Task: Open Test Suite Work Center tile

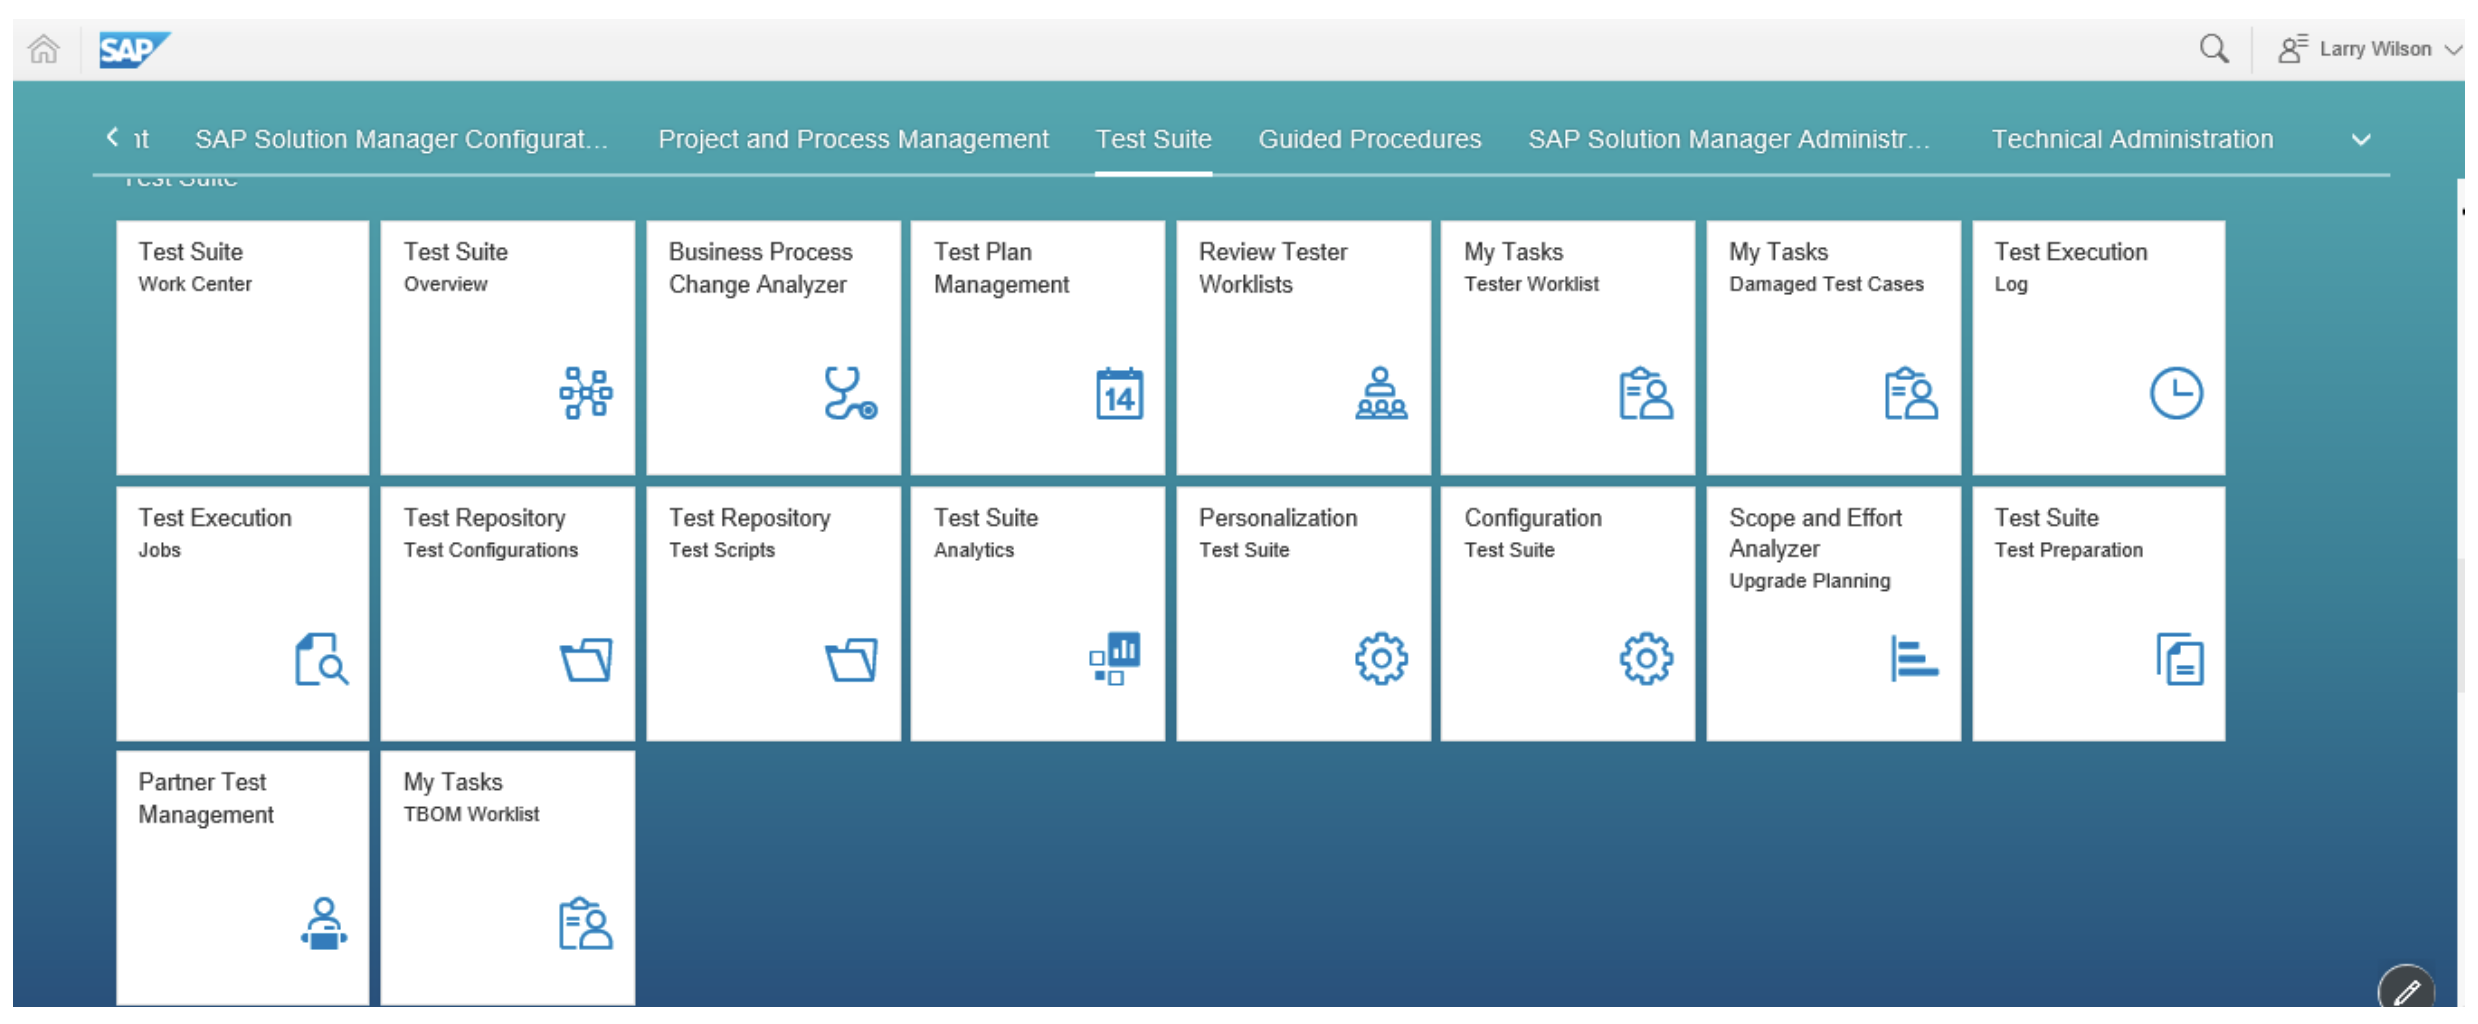Action: (x=242, y=347)
